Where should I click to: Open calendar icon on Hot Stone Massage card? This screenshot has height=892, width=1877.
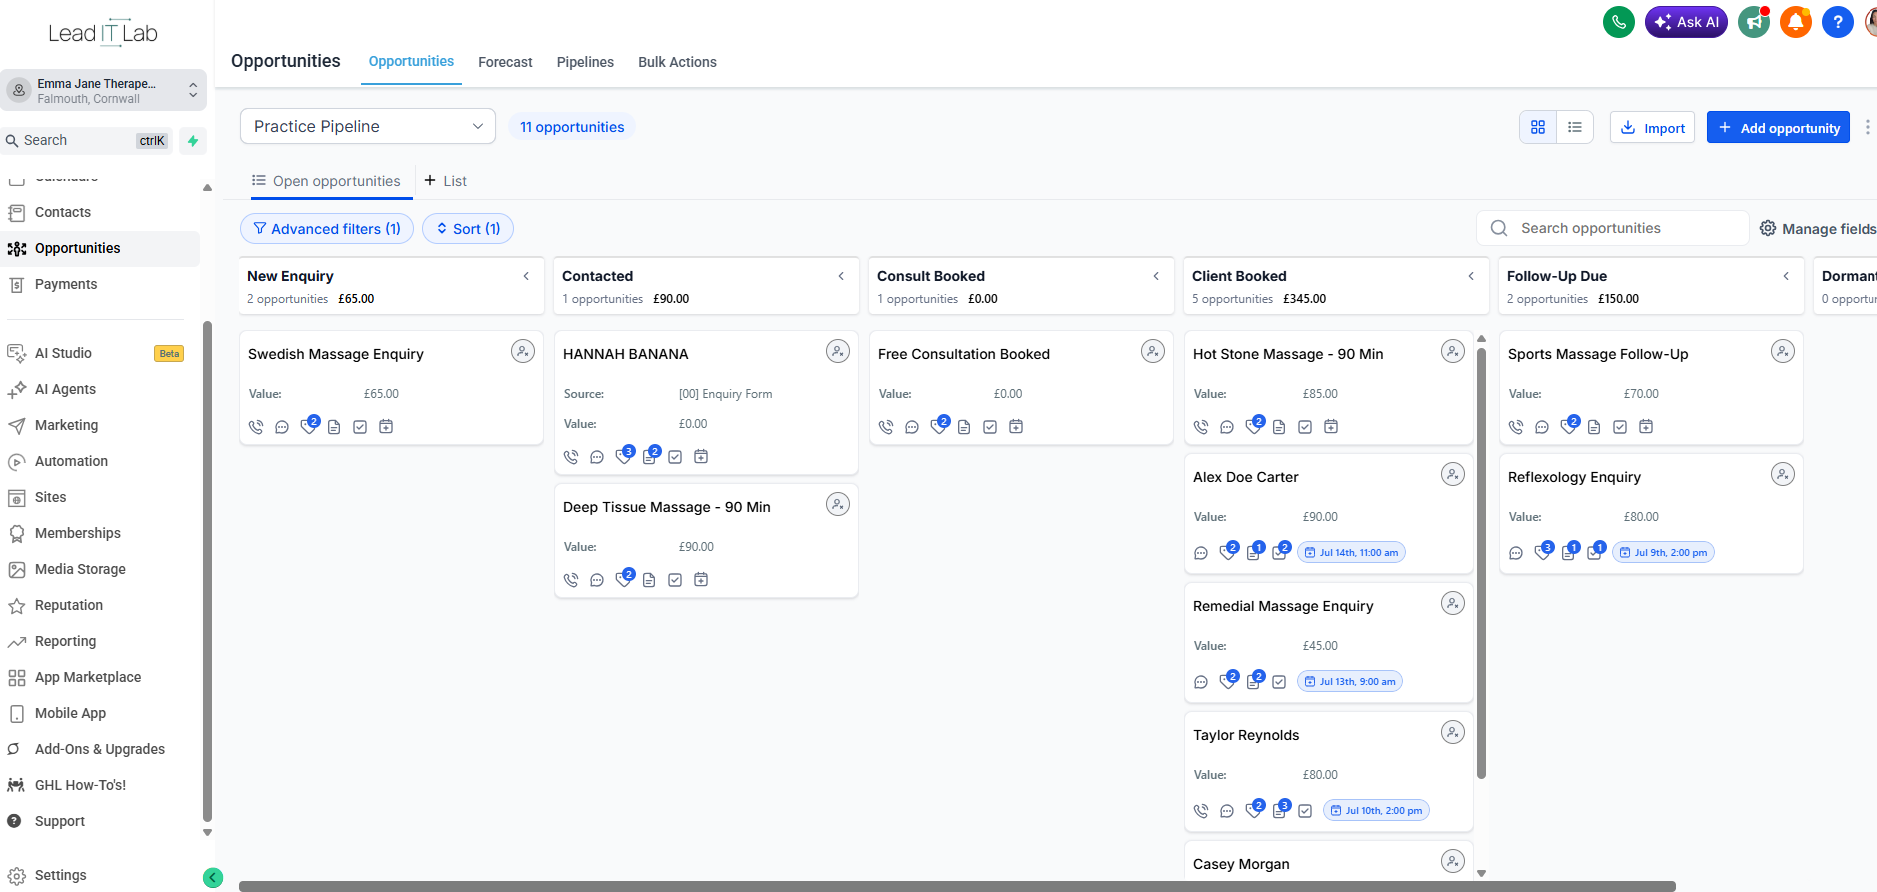pyautogui.click(x=1331, y=427)
